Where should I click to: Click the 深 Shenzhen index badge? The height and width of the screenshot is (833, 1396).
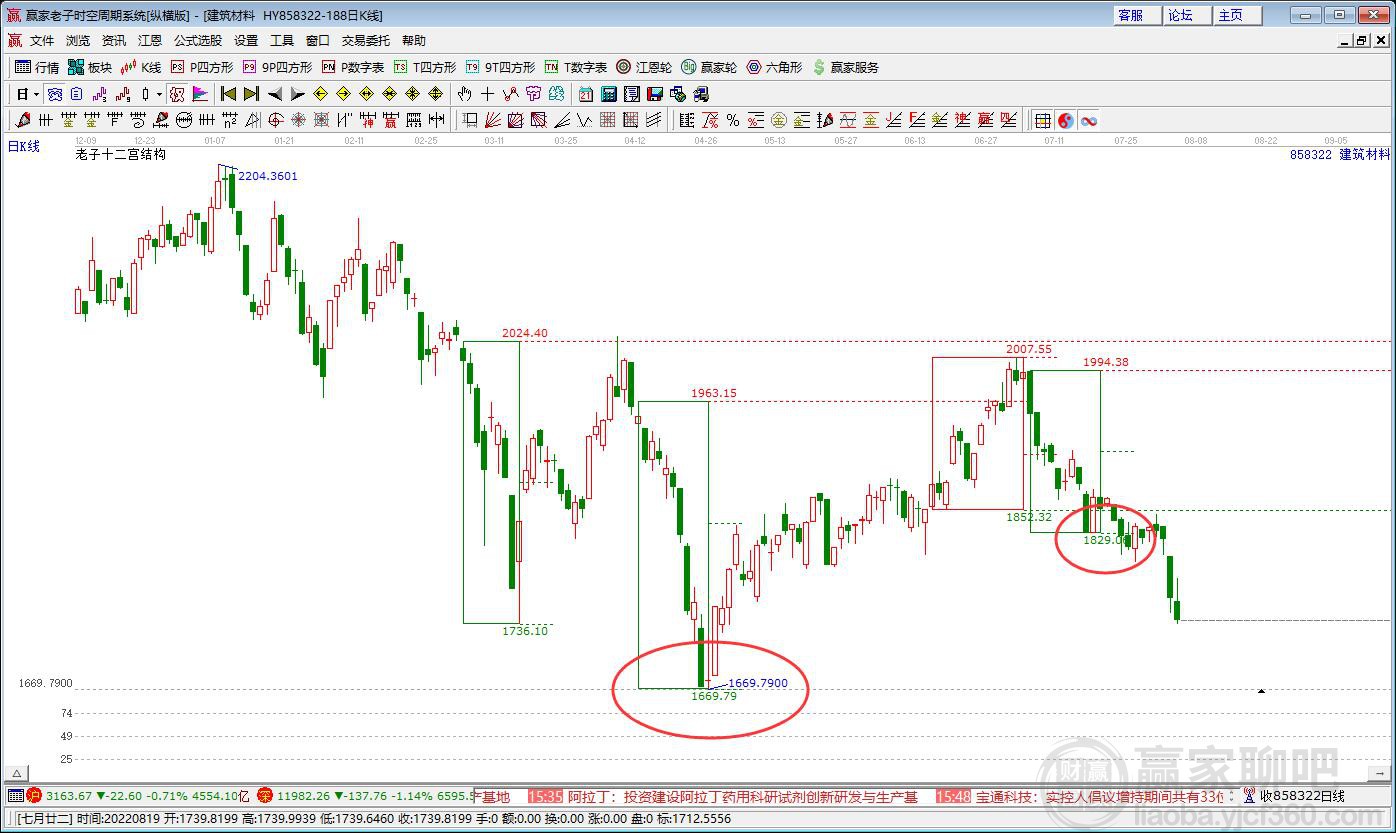[265, 796]
